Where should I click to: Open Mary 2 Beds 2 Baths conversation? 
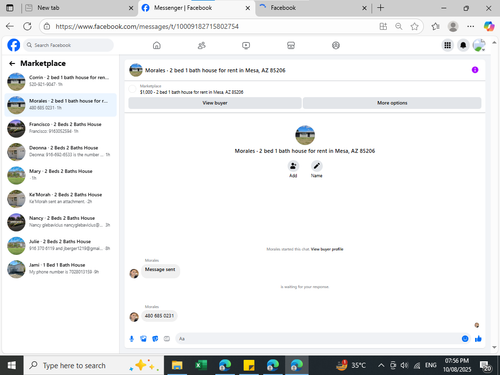click(60, 175)
